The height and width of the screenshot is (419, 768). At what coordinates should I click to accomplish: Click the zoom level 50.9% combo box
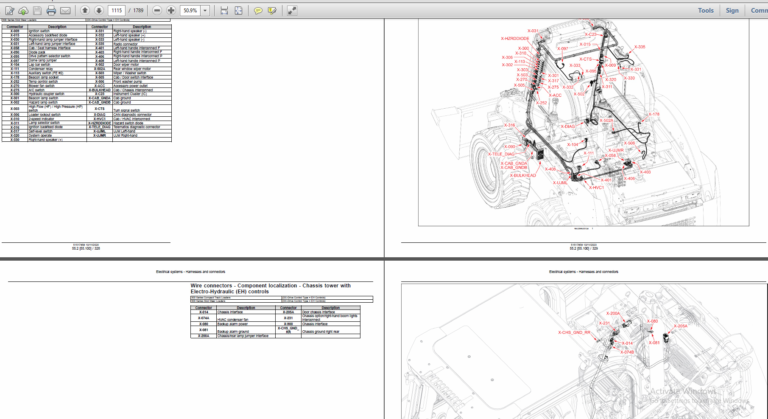click(x=190, y=10)
